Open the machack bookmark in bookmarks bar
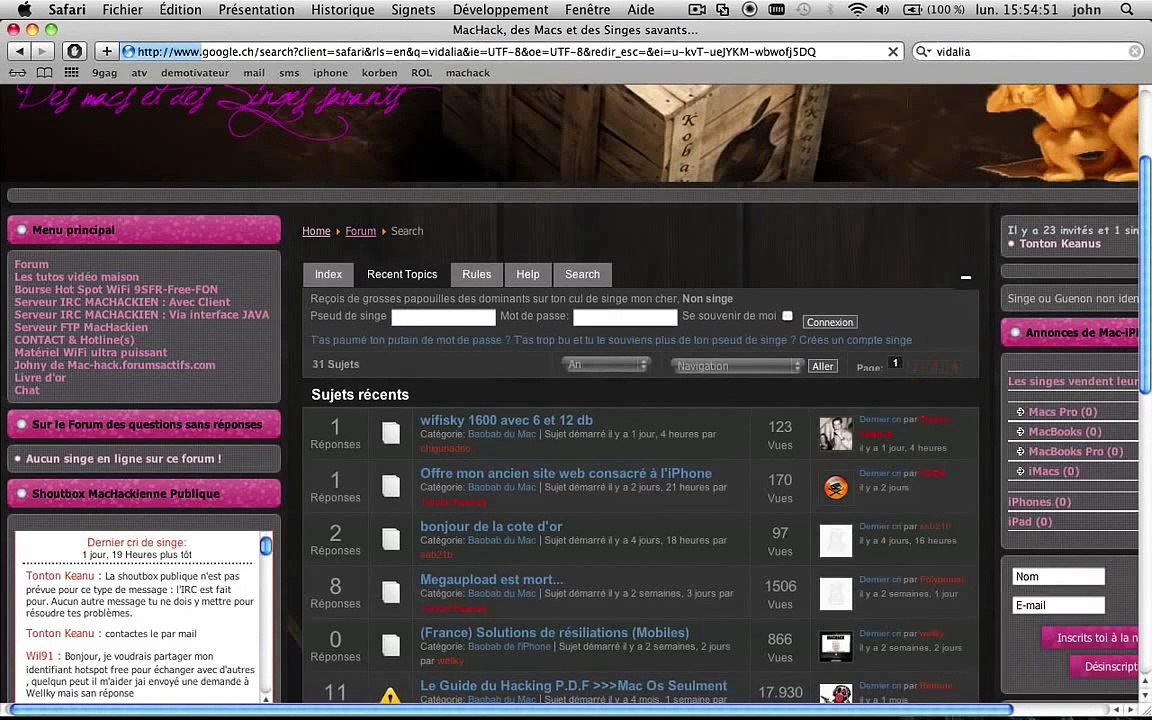This screenshot has height=720, width=1152. point(467,73)
